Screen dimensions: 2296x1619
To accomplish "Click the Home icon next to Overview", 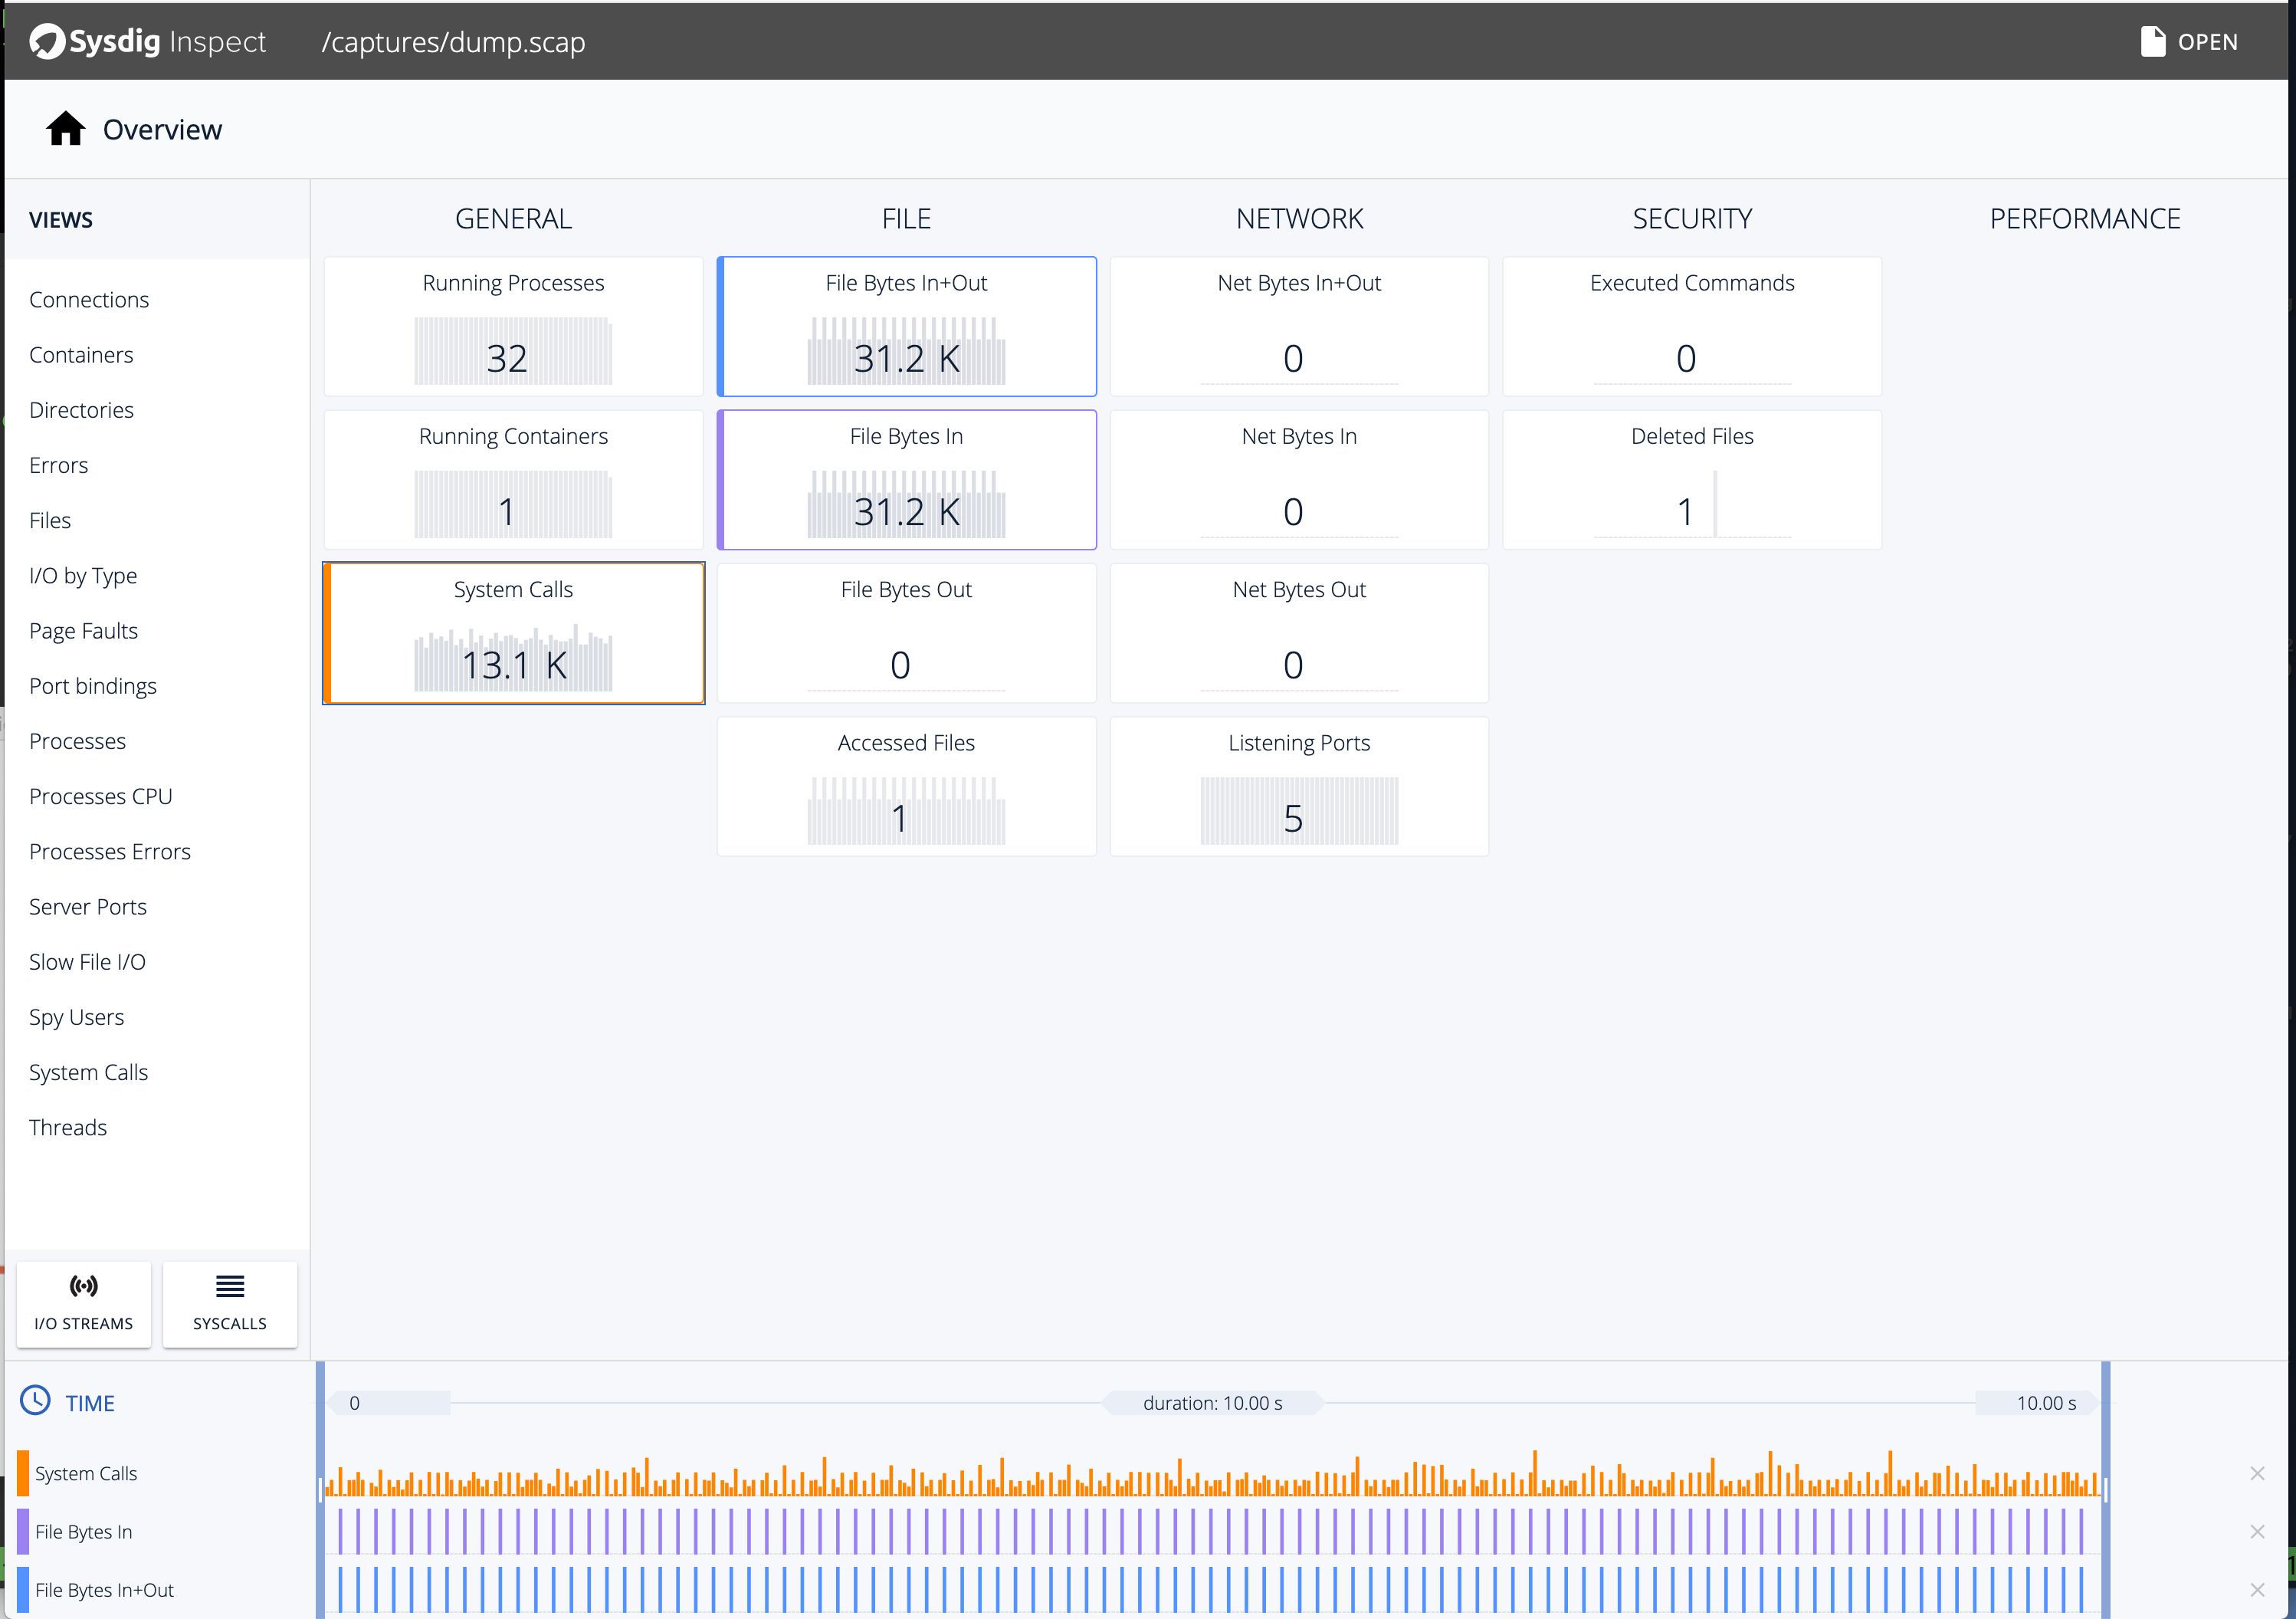I will [x=64, y=128].
